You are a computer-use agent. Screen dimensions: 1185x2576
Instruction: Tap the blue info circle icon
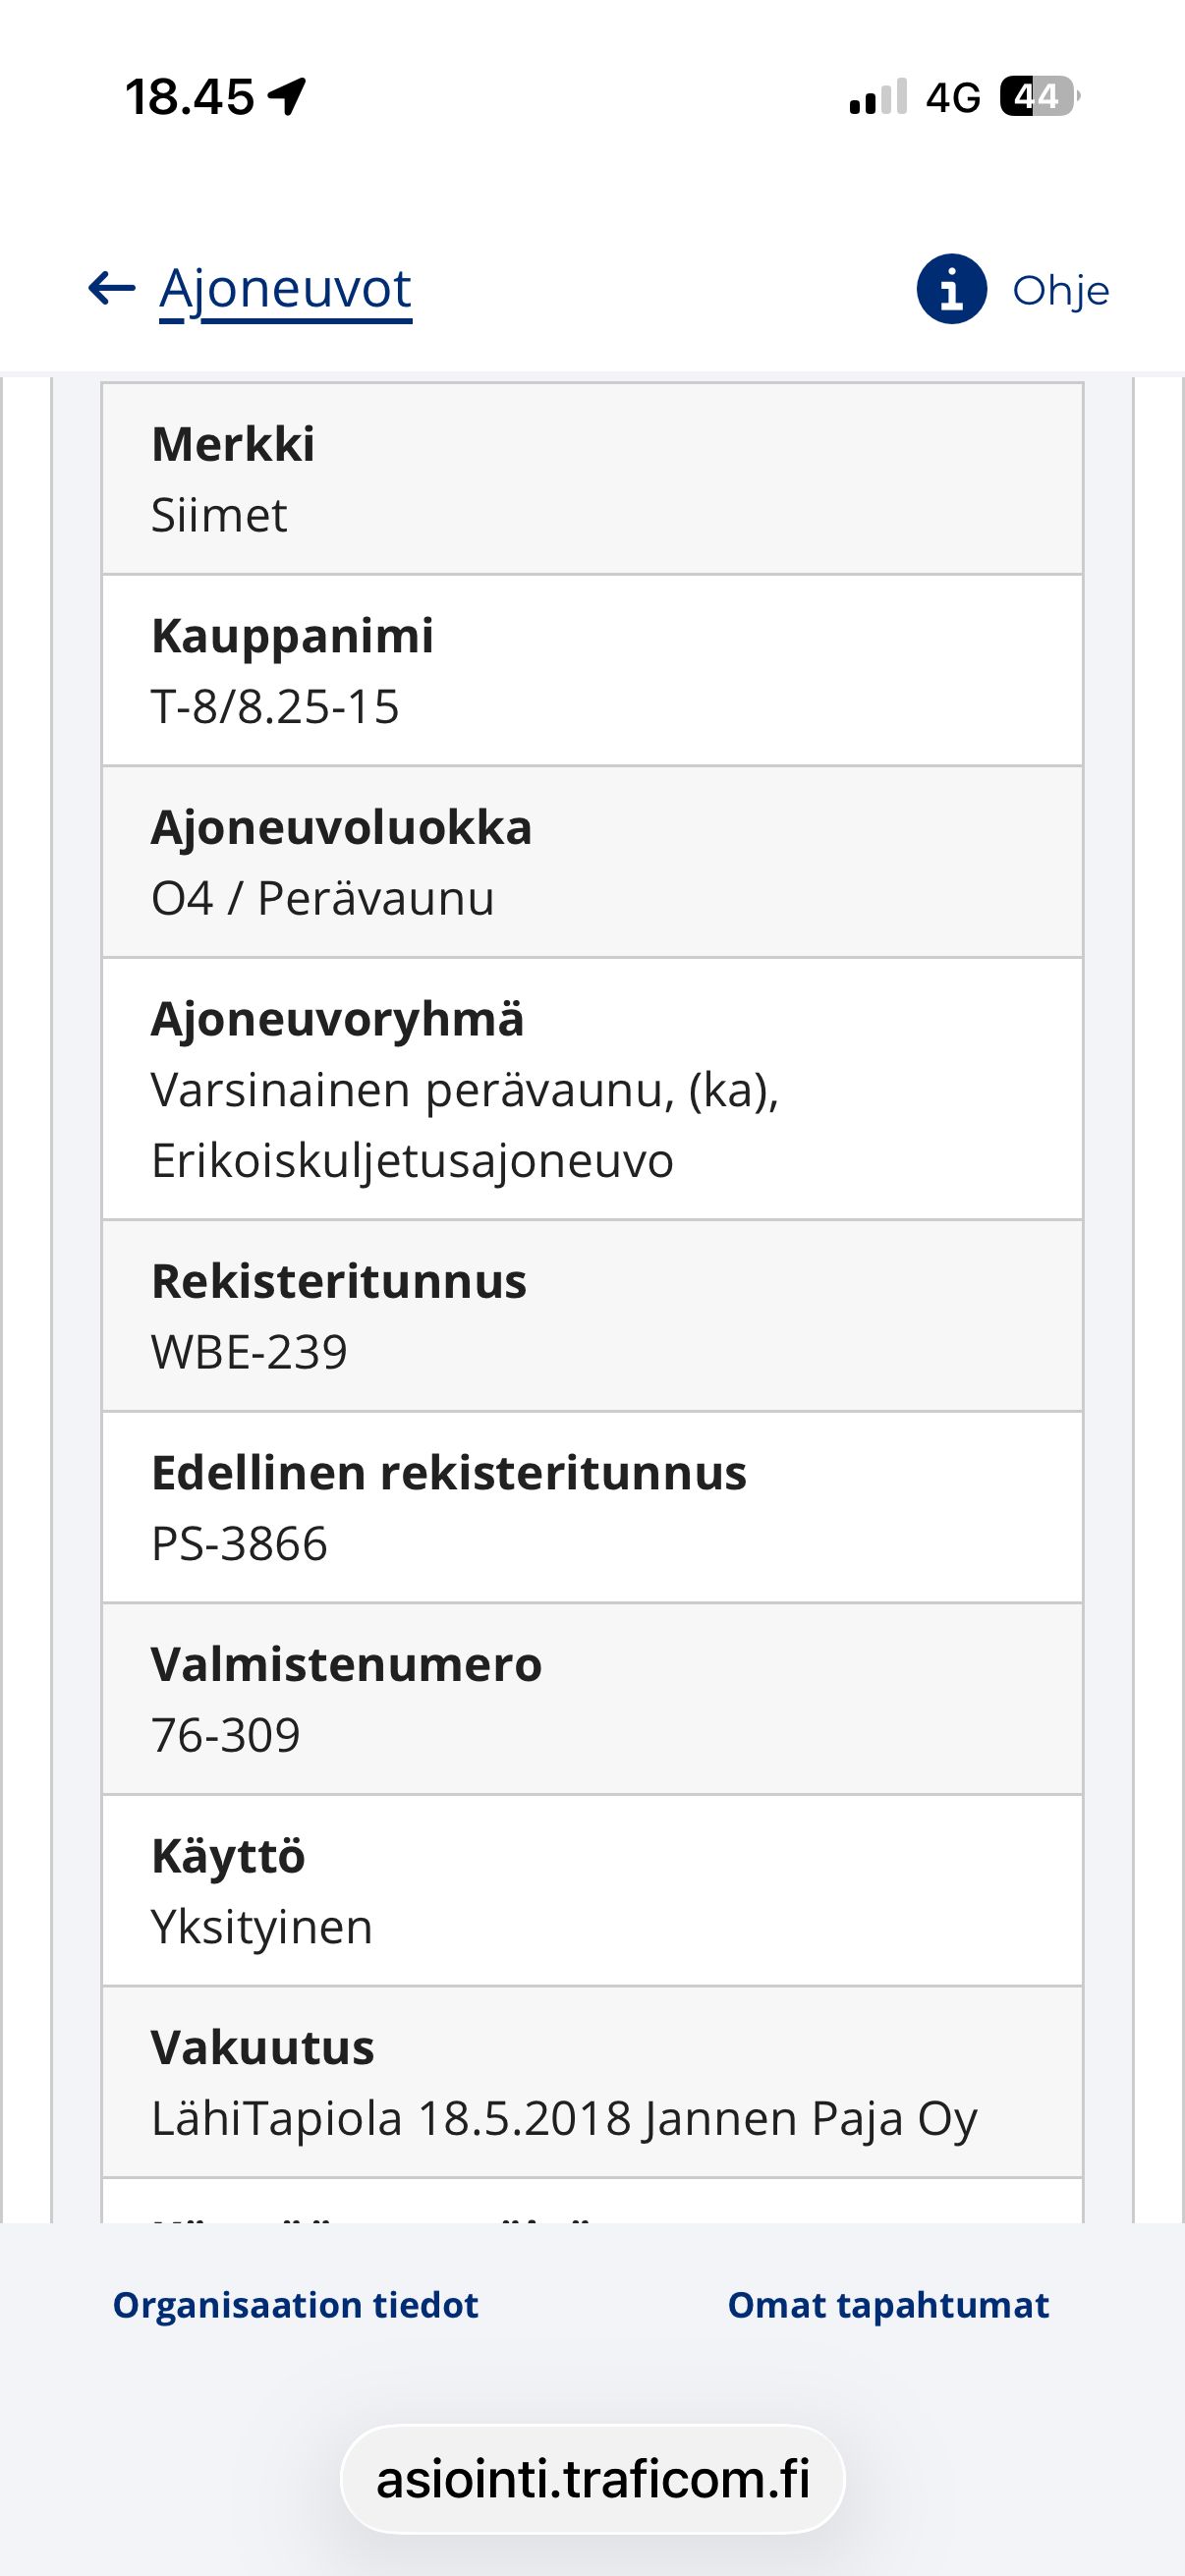(951, 289)
